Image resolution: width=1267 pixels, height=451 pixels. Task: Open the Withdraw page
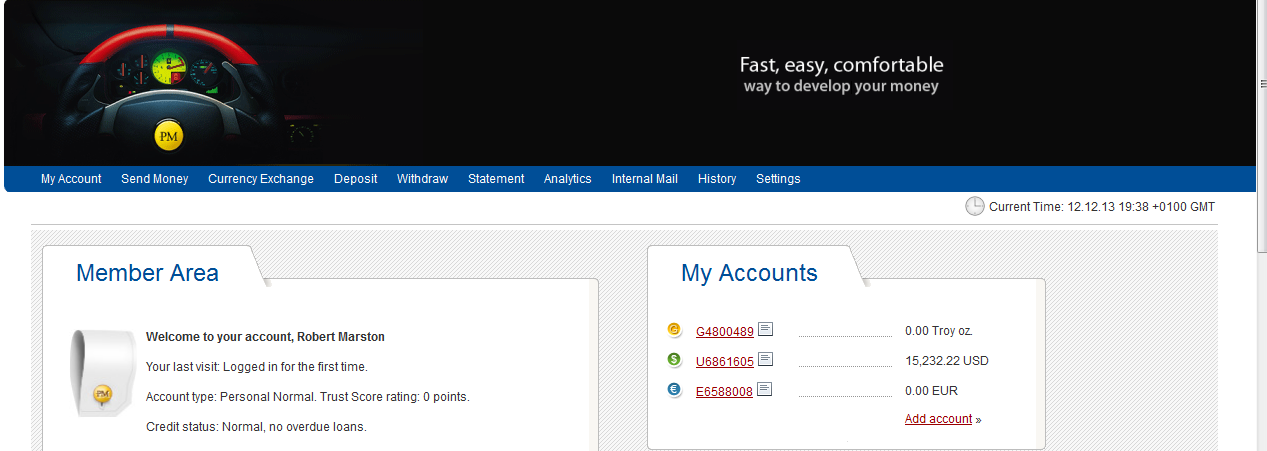pyautogui.click(x=422, y=179)
